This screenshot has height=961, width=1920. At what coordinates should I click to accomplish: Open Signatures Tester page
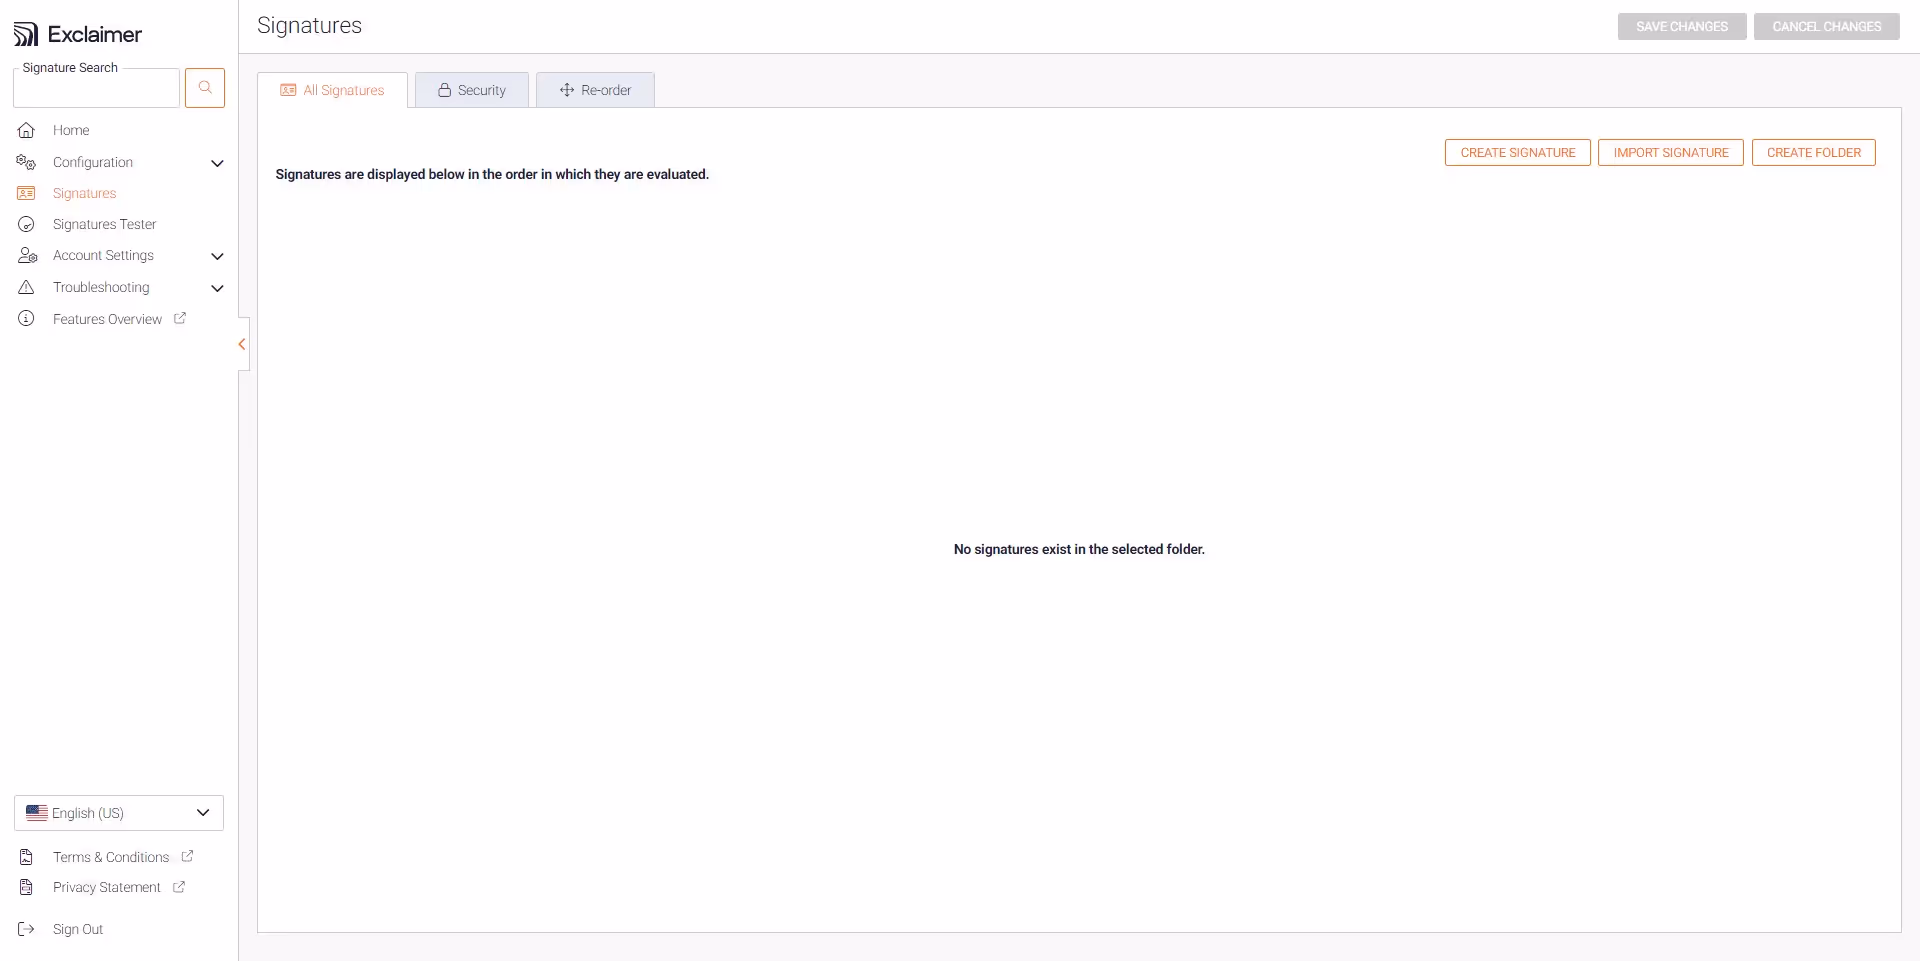[x=104, y=224]
